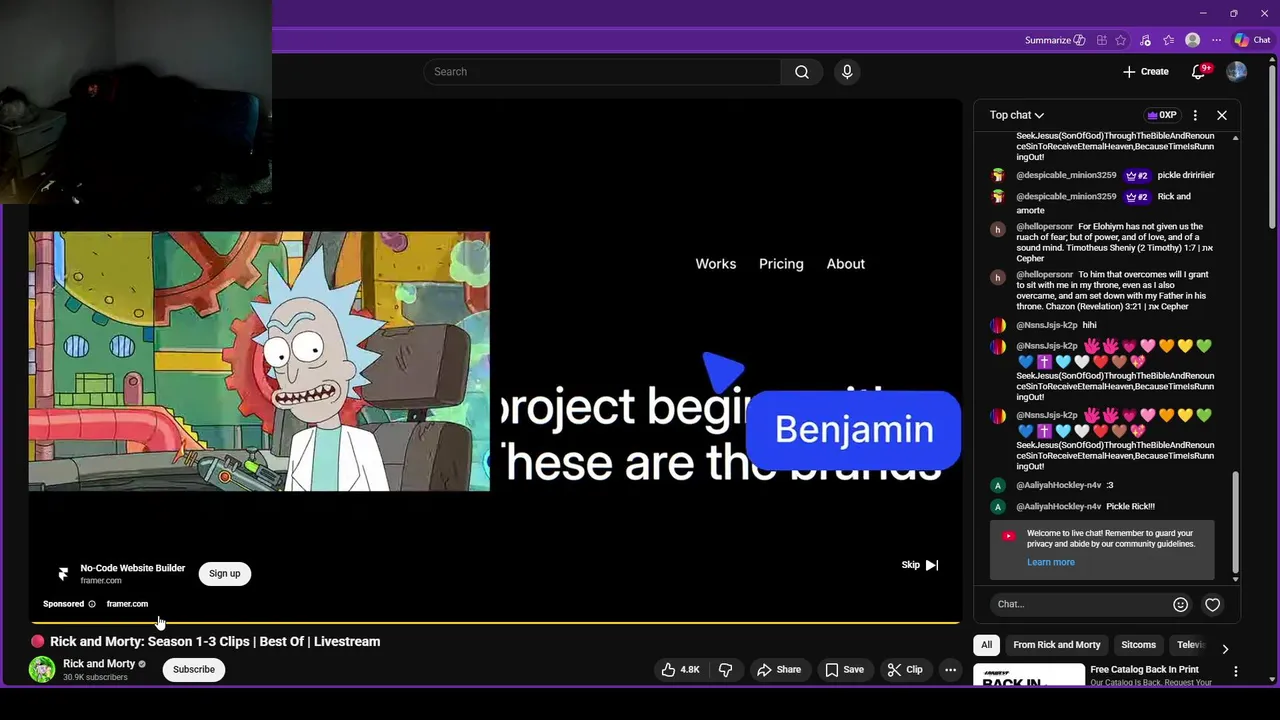Viewport: 1280px width, 720px height.
Task: Click the livestream video title
Action: click(215, 642)
